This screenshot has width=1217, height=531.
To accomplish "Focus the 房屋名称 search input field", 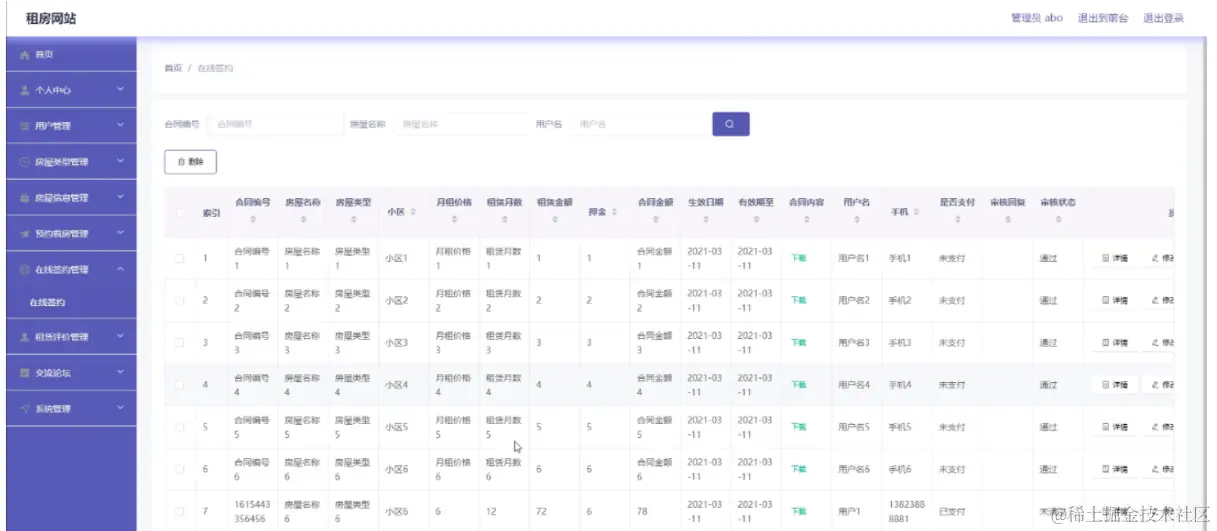I will (x=461, y=124).
